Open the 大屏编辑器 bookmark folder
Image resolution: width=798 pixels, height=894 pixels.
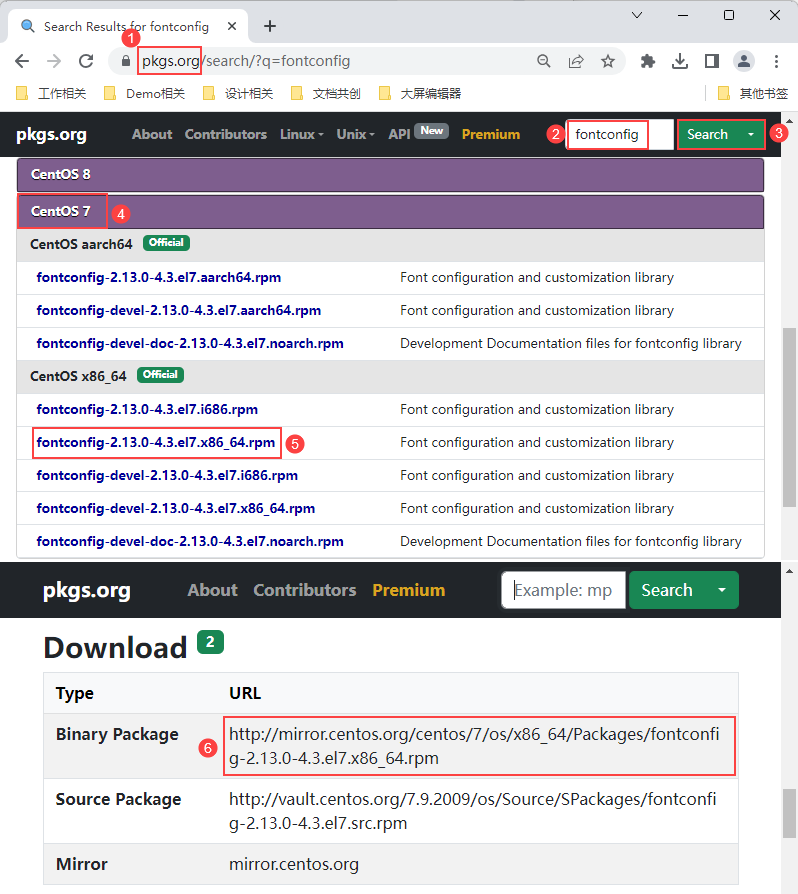[420, 94]
